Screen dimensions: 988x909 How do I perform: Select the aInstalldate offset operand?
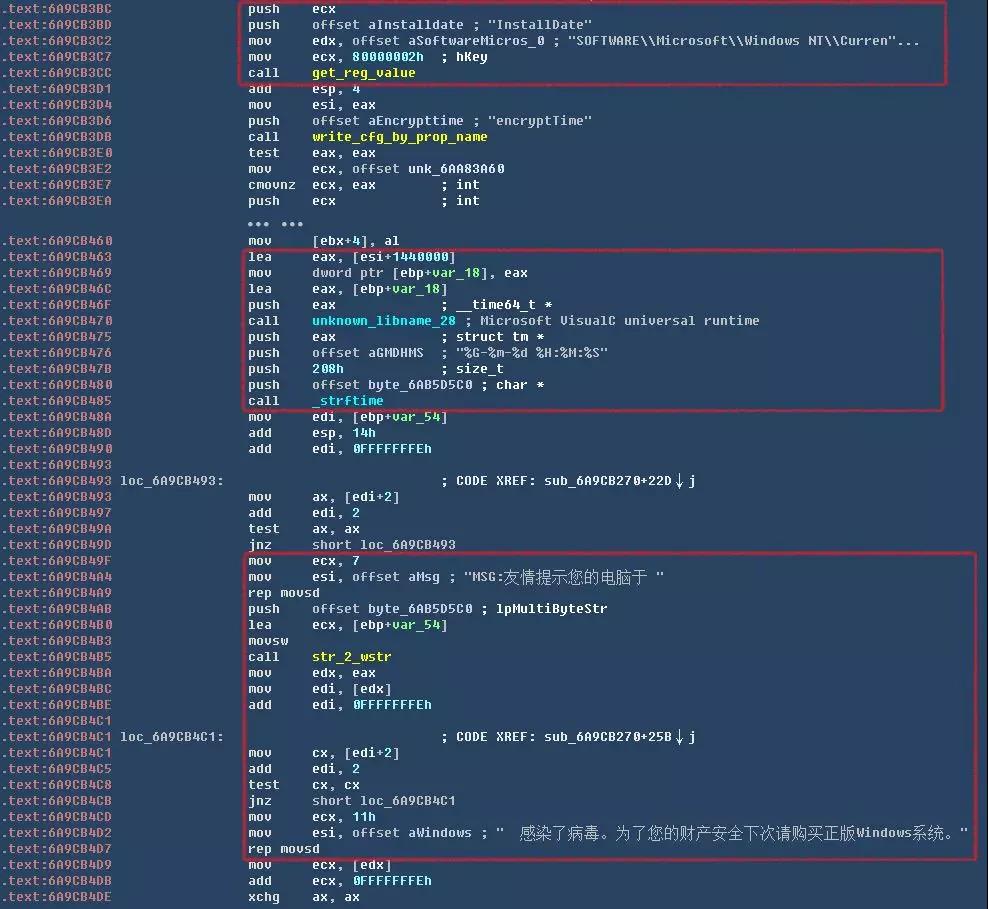tap(415, 25)
